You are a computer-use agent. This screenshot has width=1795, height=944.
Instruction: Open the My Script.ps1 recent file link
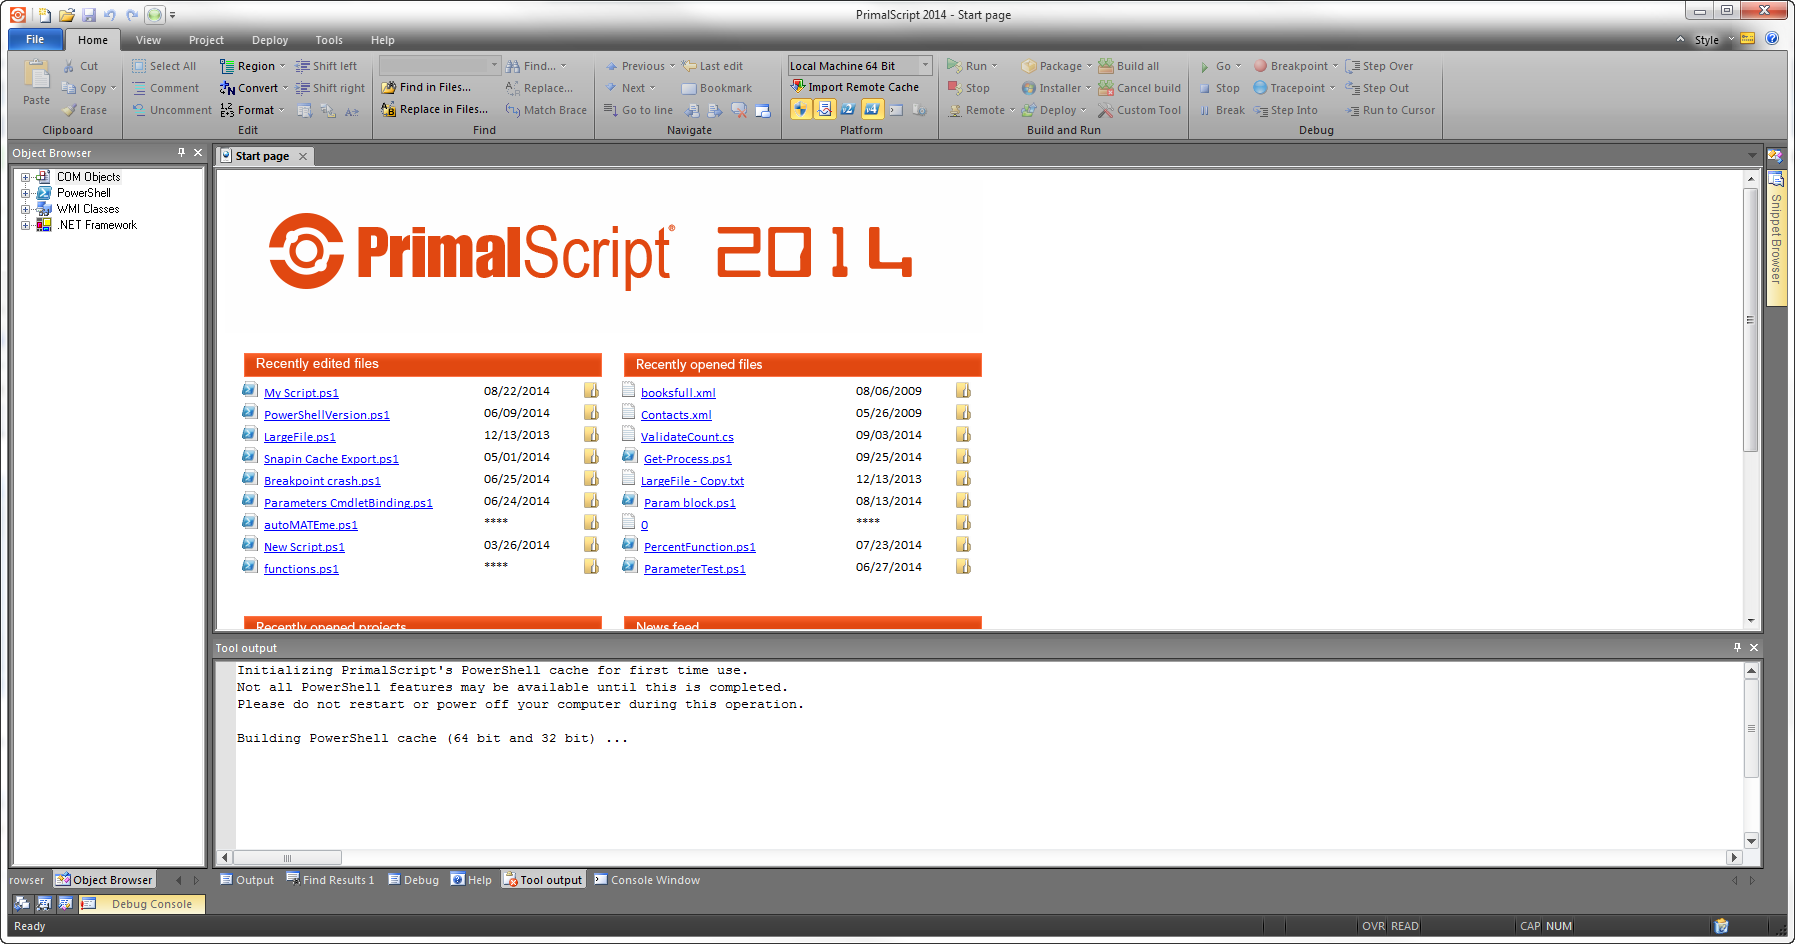[301, 393]
